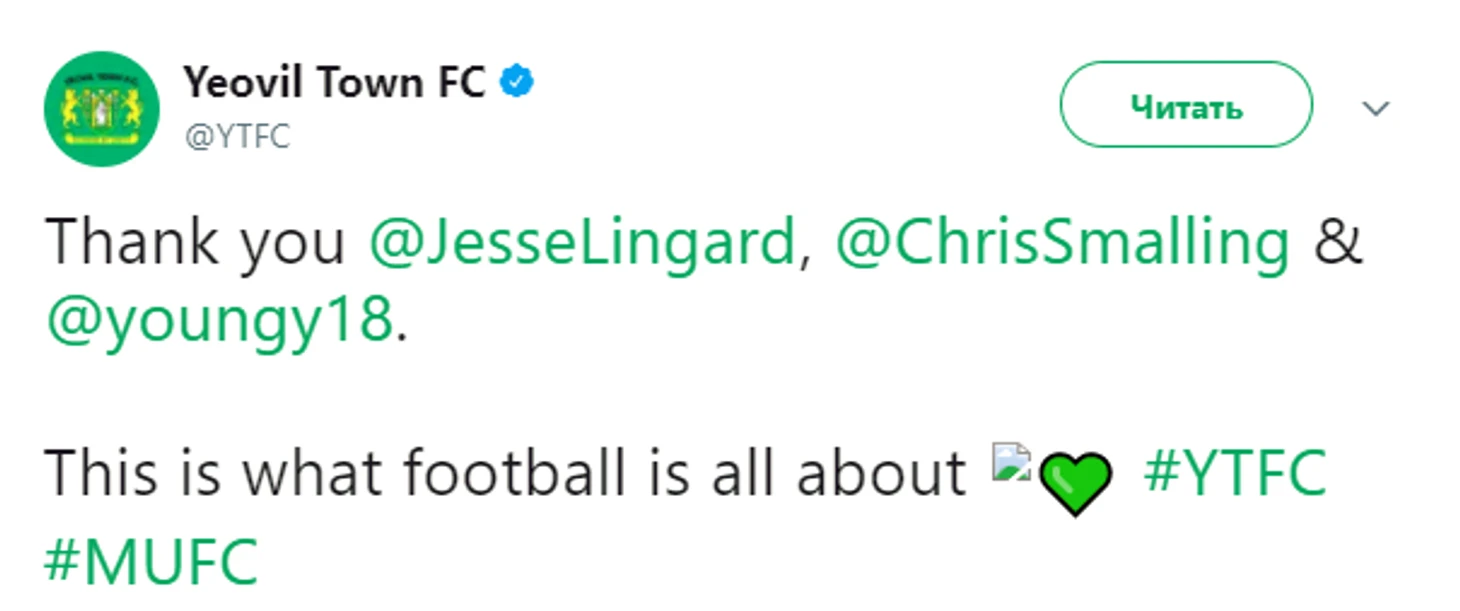This screenshot has width=1460, height=611.
Task: Open the @youngy18 mention
Action: tap(218, 320)
